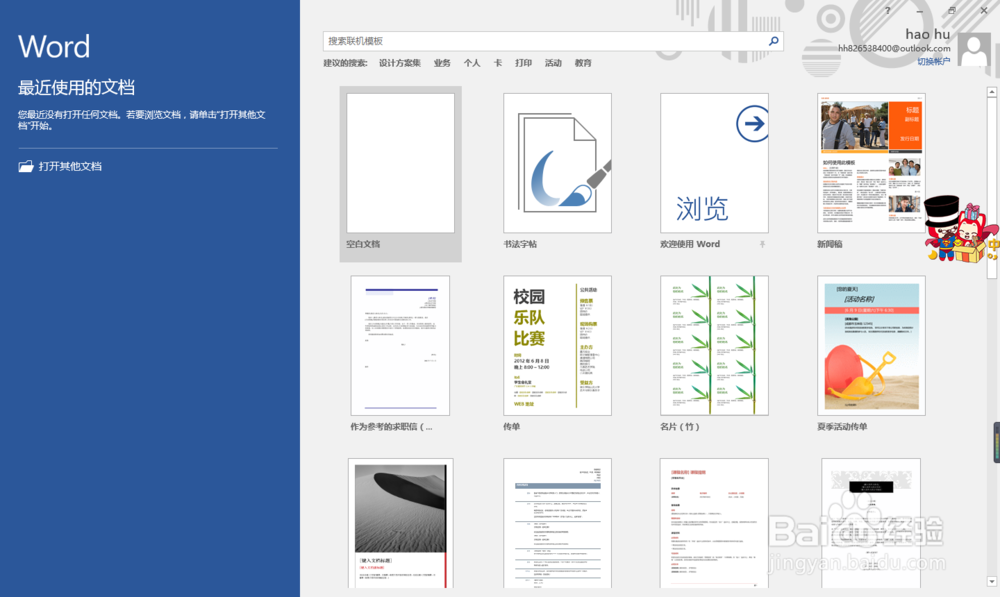This screenshot has height=597, width=1000.
Task: Open the 夏季活动传单 template
Action: (870, 345)
